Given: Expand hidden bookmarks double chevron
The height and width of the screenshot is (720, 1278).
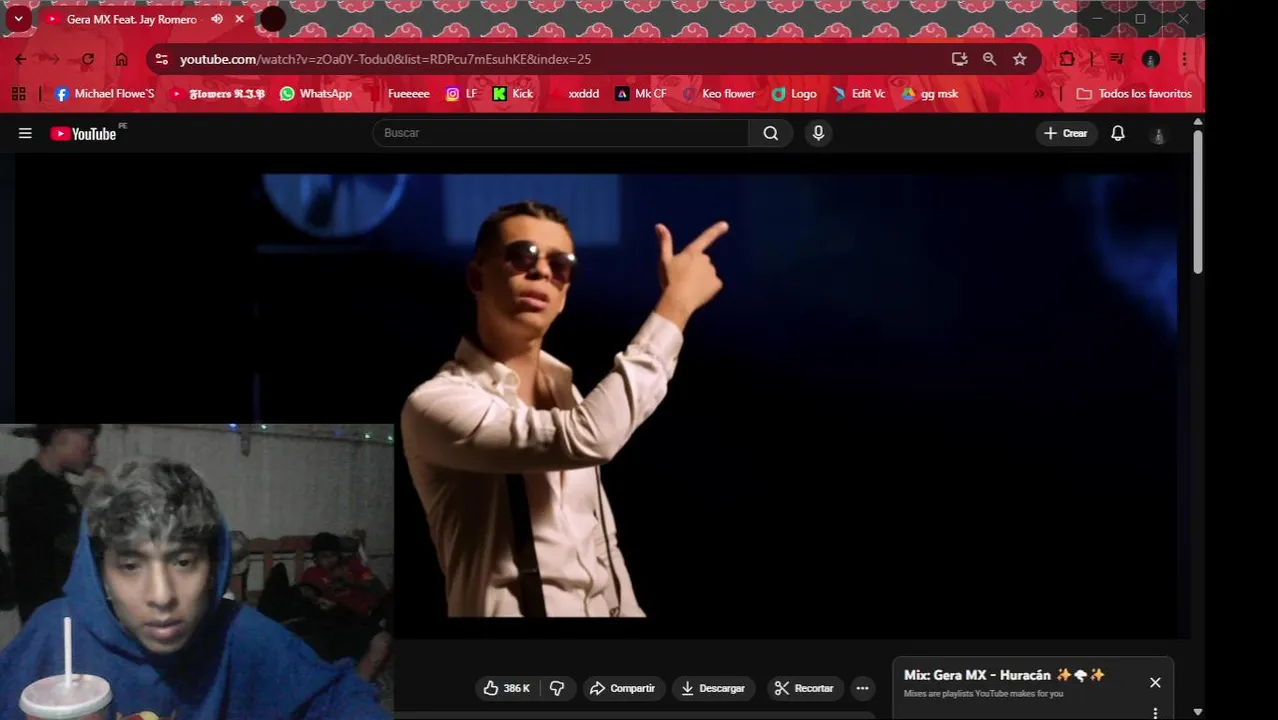Looking at the screenshot, I should [1039, 93].
